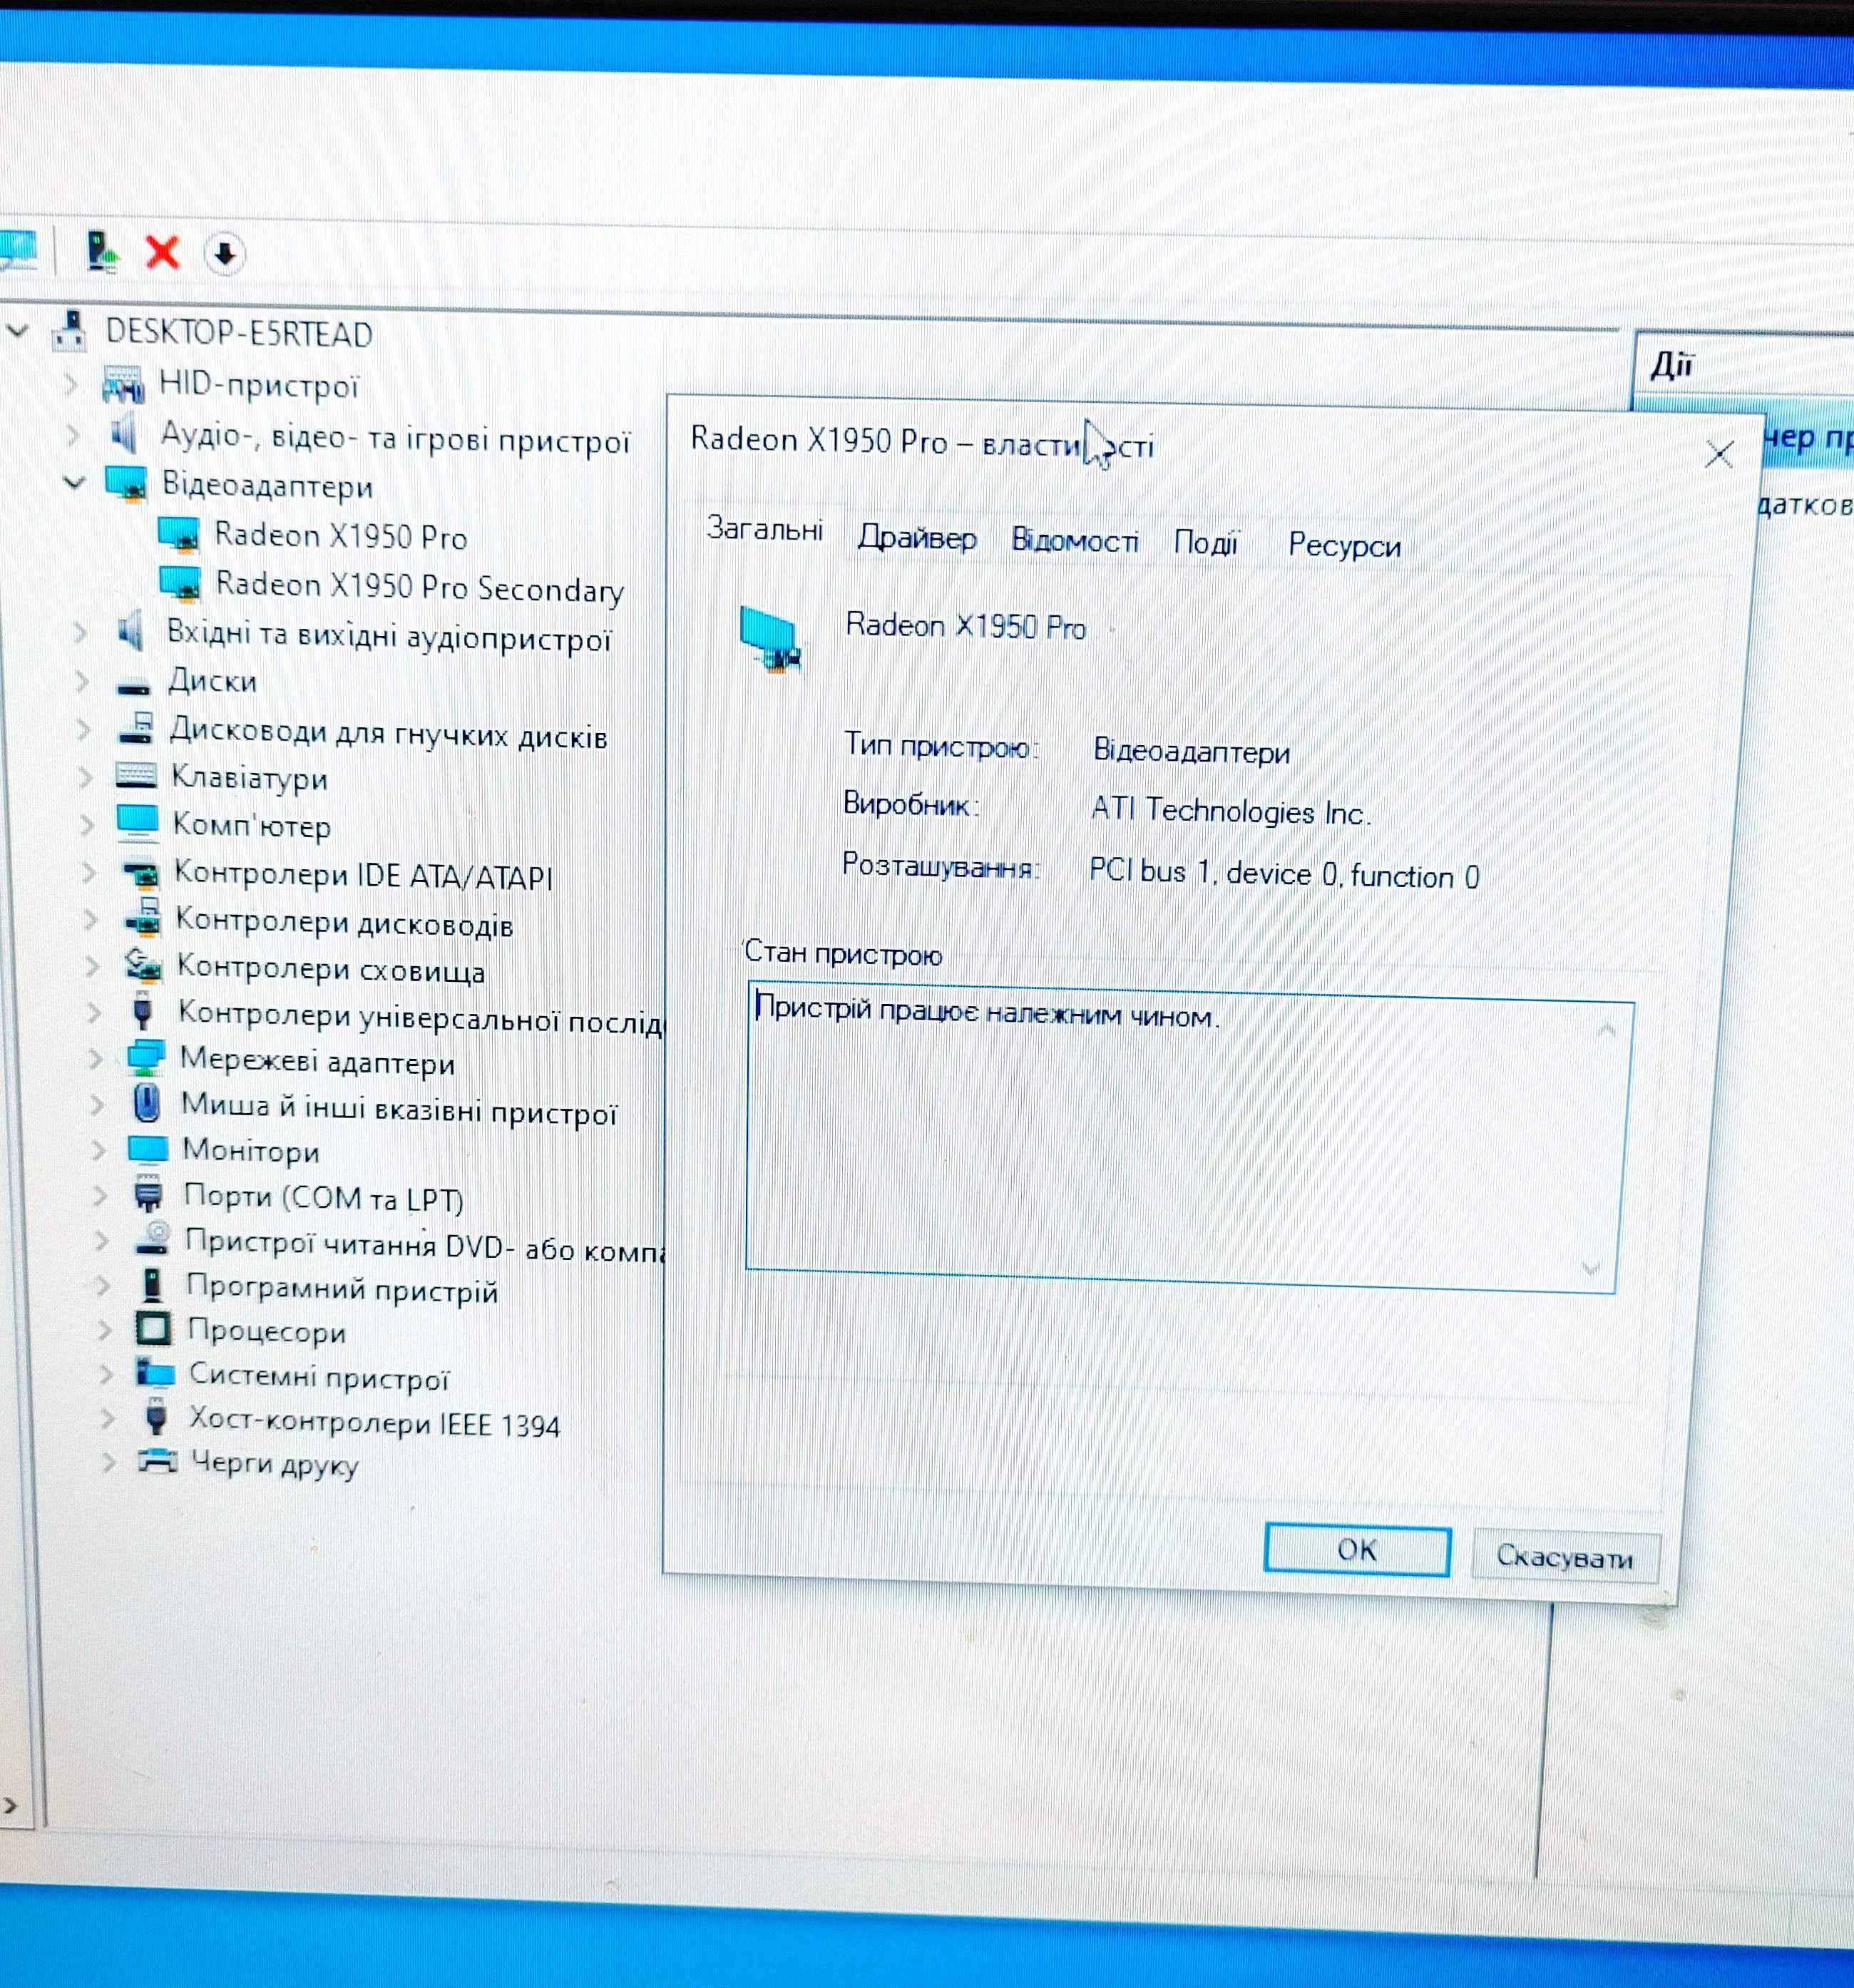Click the Процесори chip icon
Screen dimensions: 1854x1988
point(153,1329)
